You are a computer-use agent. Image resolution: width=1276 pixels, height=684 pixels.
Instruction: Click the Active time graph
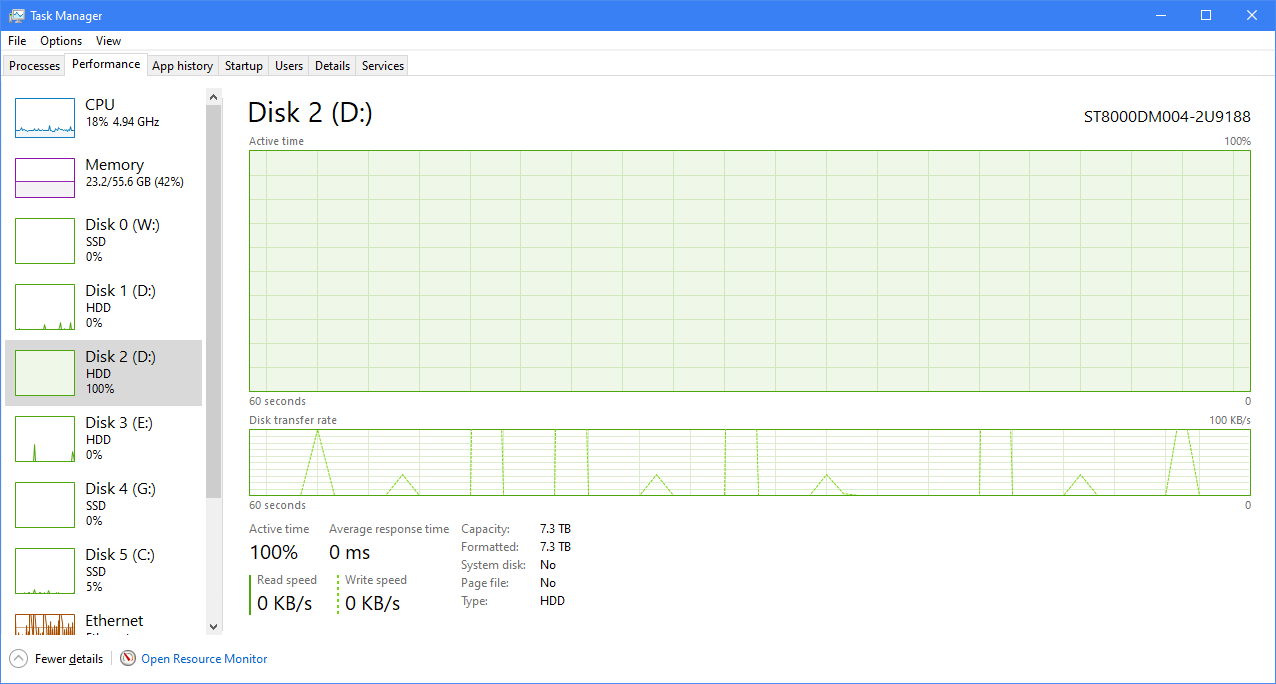(750, 271)
